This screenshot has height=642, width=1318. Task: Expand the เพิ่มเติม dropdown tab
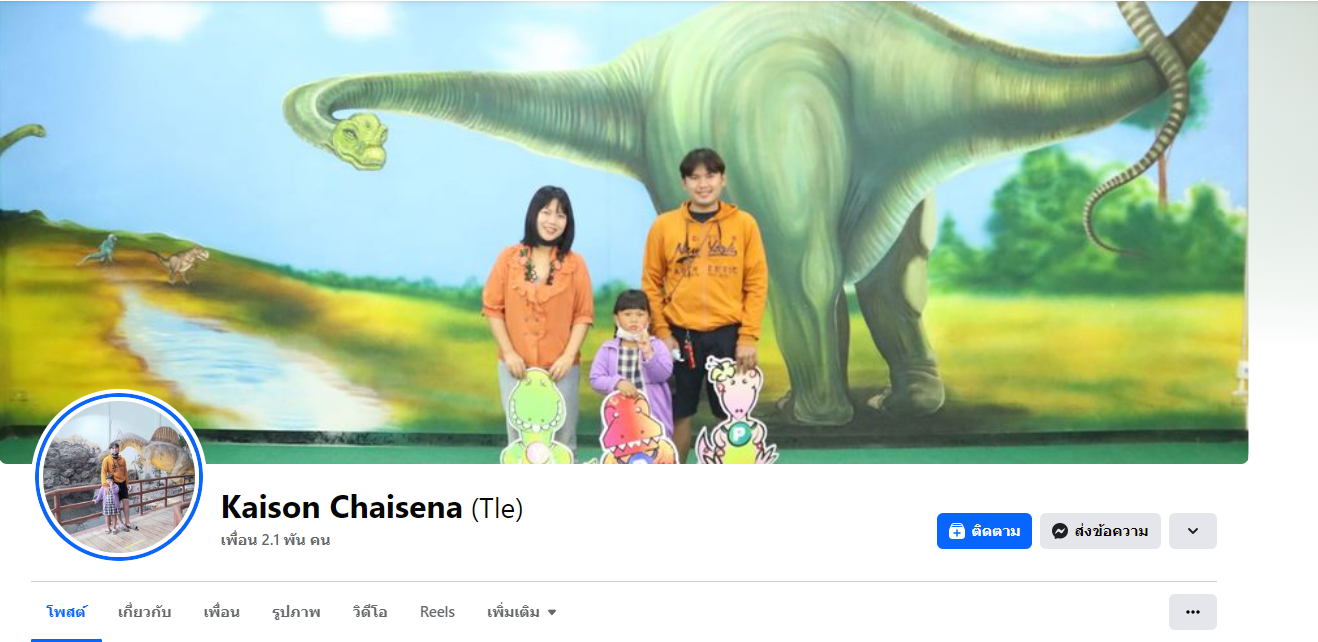click(521, 612)
